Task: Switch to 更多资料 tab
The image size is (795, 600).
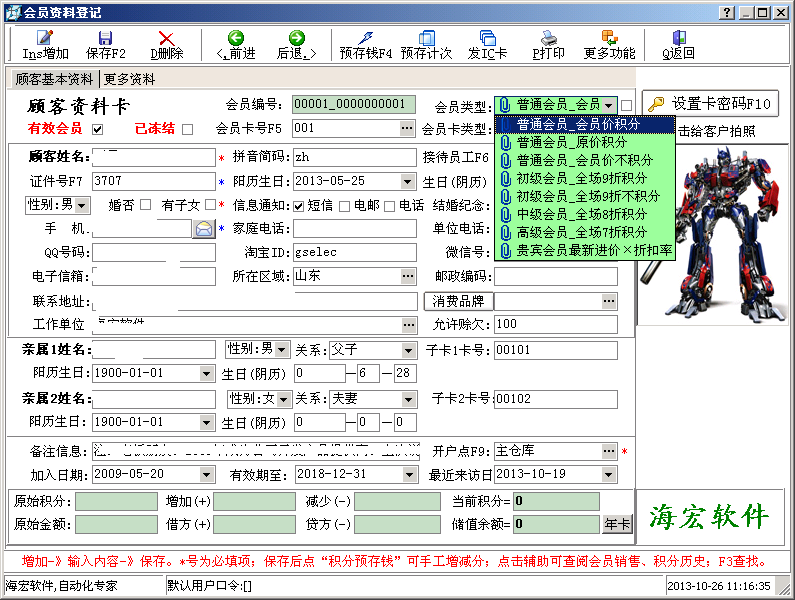Action: coord(129,79)
